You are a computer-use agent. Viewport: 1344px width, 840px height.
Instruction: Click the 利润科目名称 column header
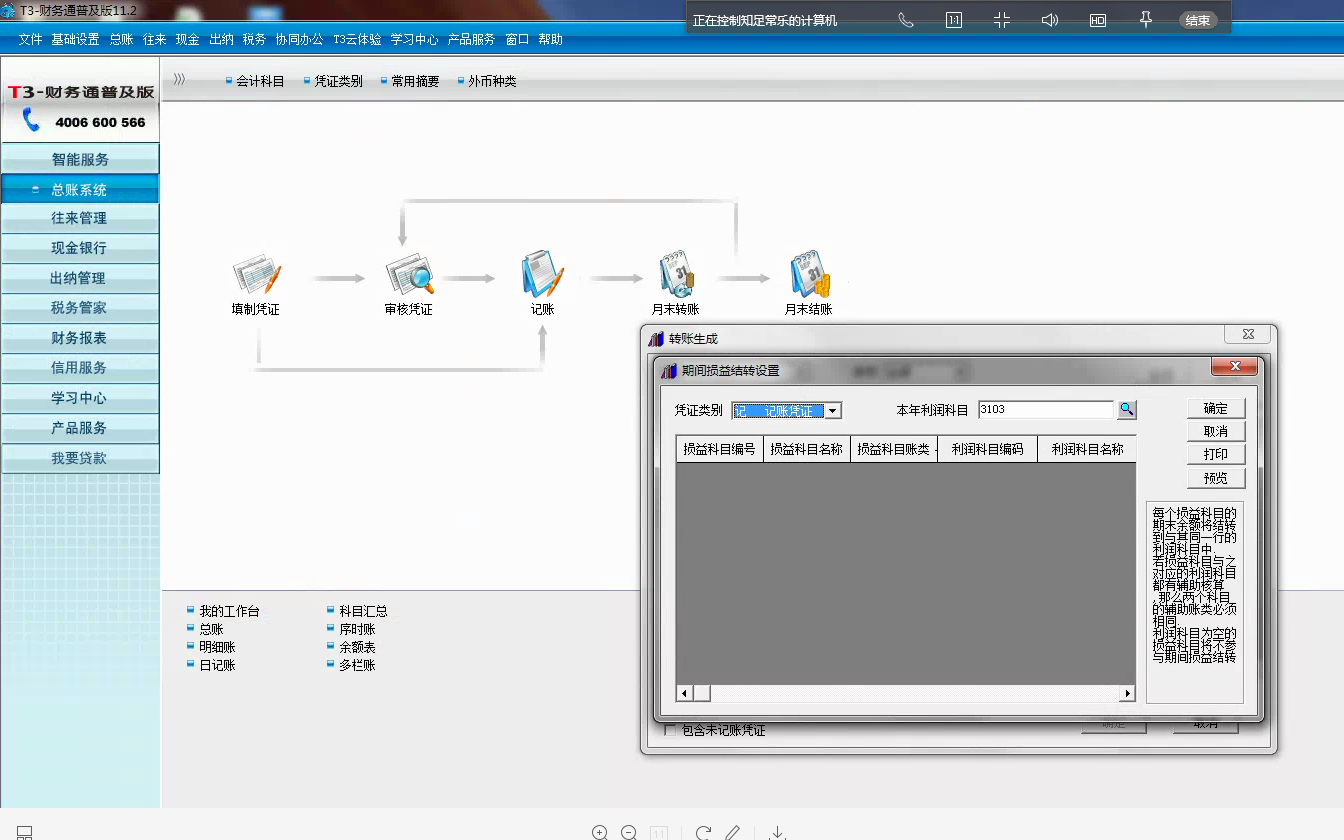pyautogui.click(x=1087, y=449)
